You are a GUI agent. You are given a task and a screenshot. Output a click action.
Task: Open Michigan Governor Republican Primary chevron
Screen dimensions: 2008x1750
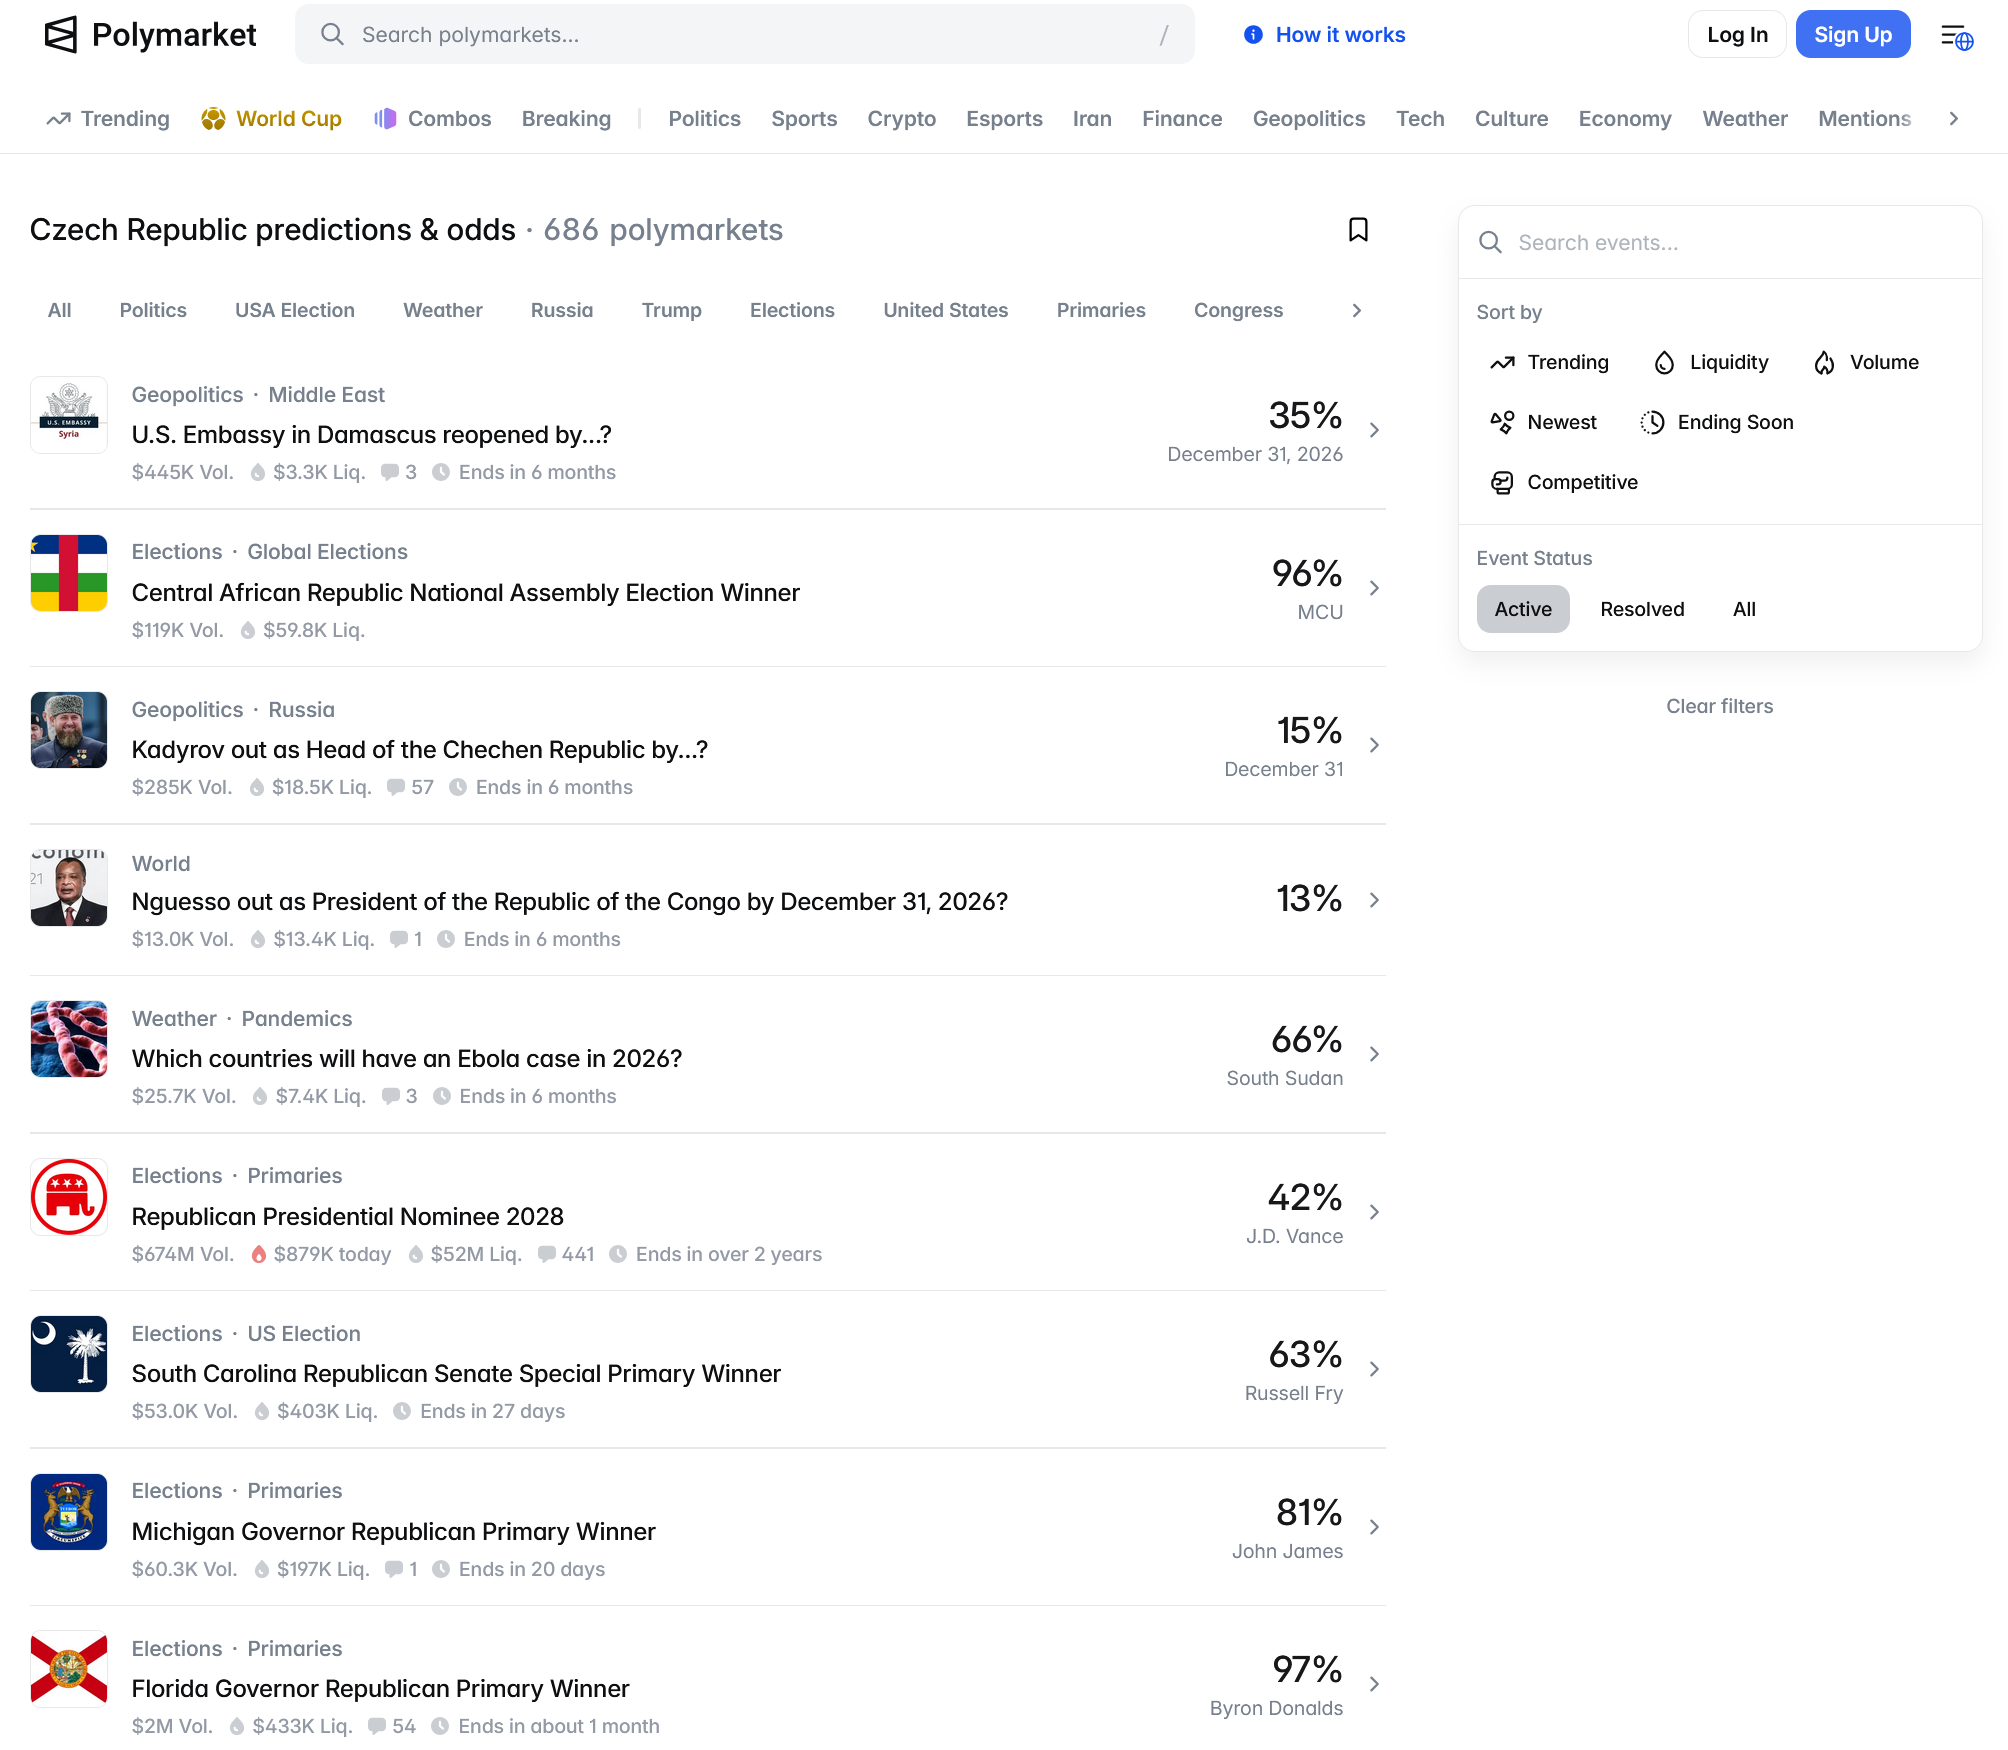point(1375,1527)
